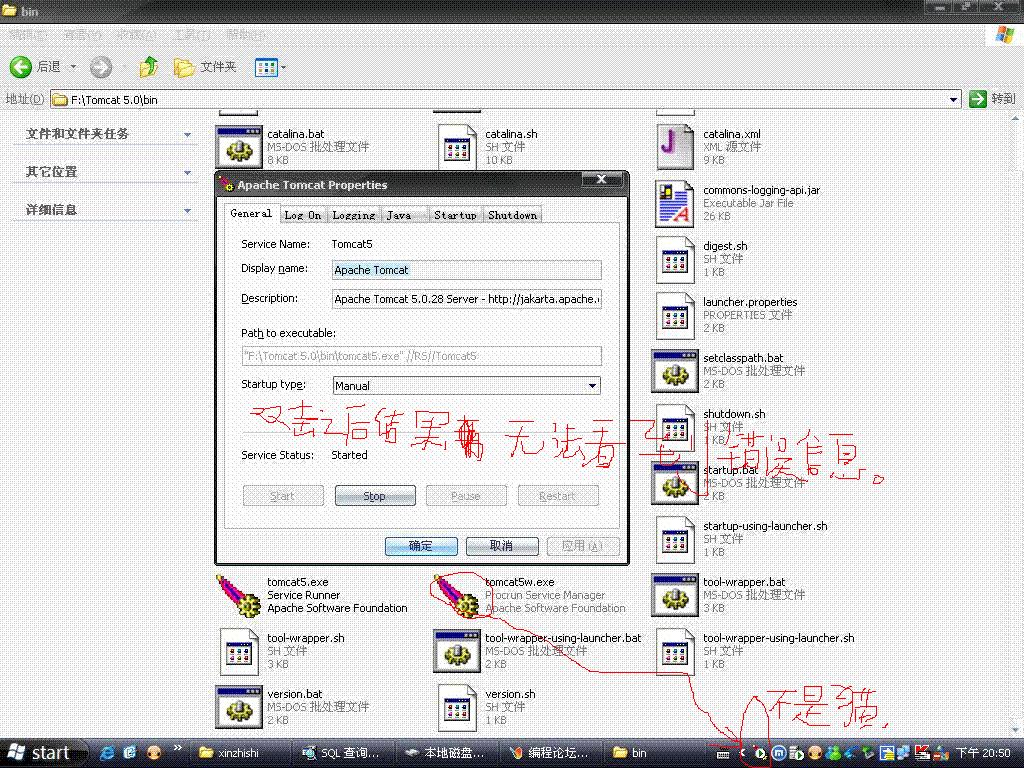Click the Display name input field

467,270
